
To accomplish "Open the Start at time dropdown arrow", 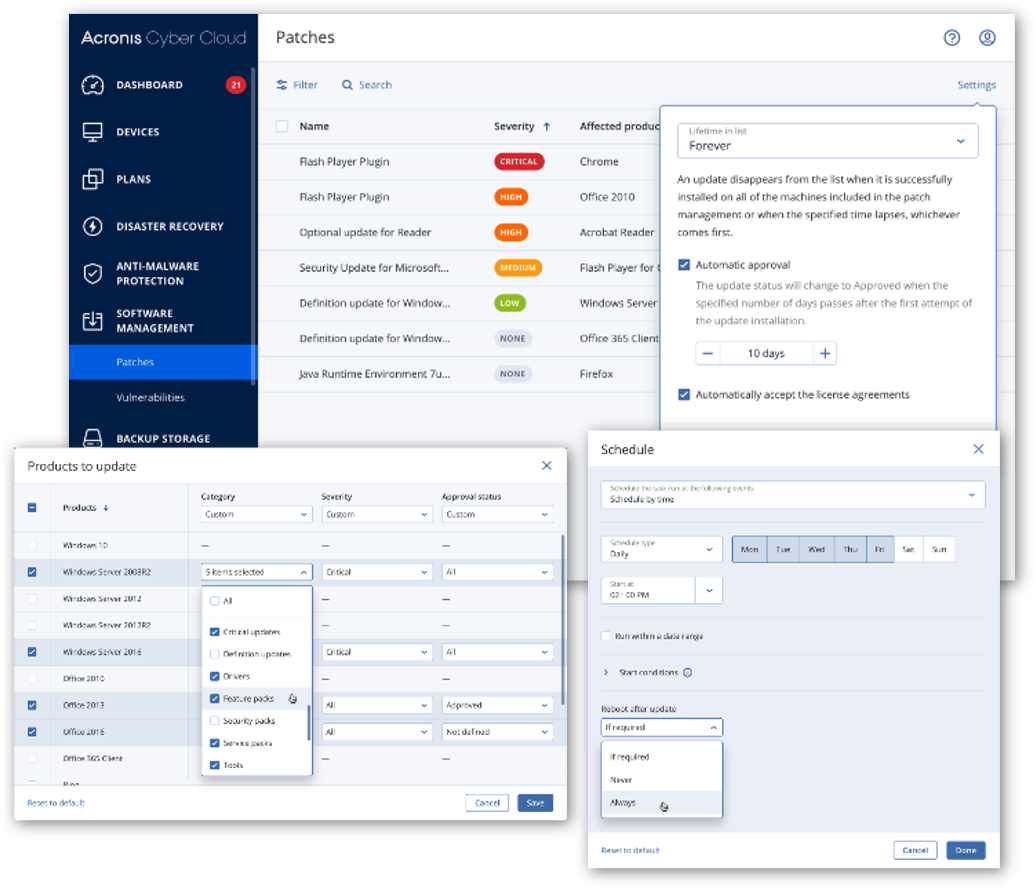I will click(x=709, y=590).
